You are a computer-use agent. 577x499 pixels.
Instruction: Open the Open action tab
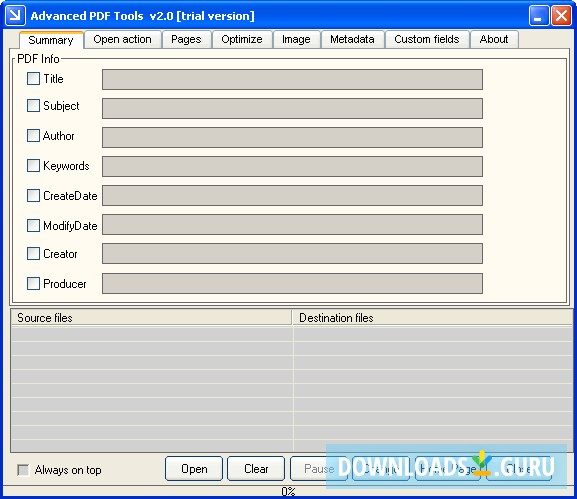pyautogui.click(x=123, y=39)
